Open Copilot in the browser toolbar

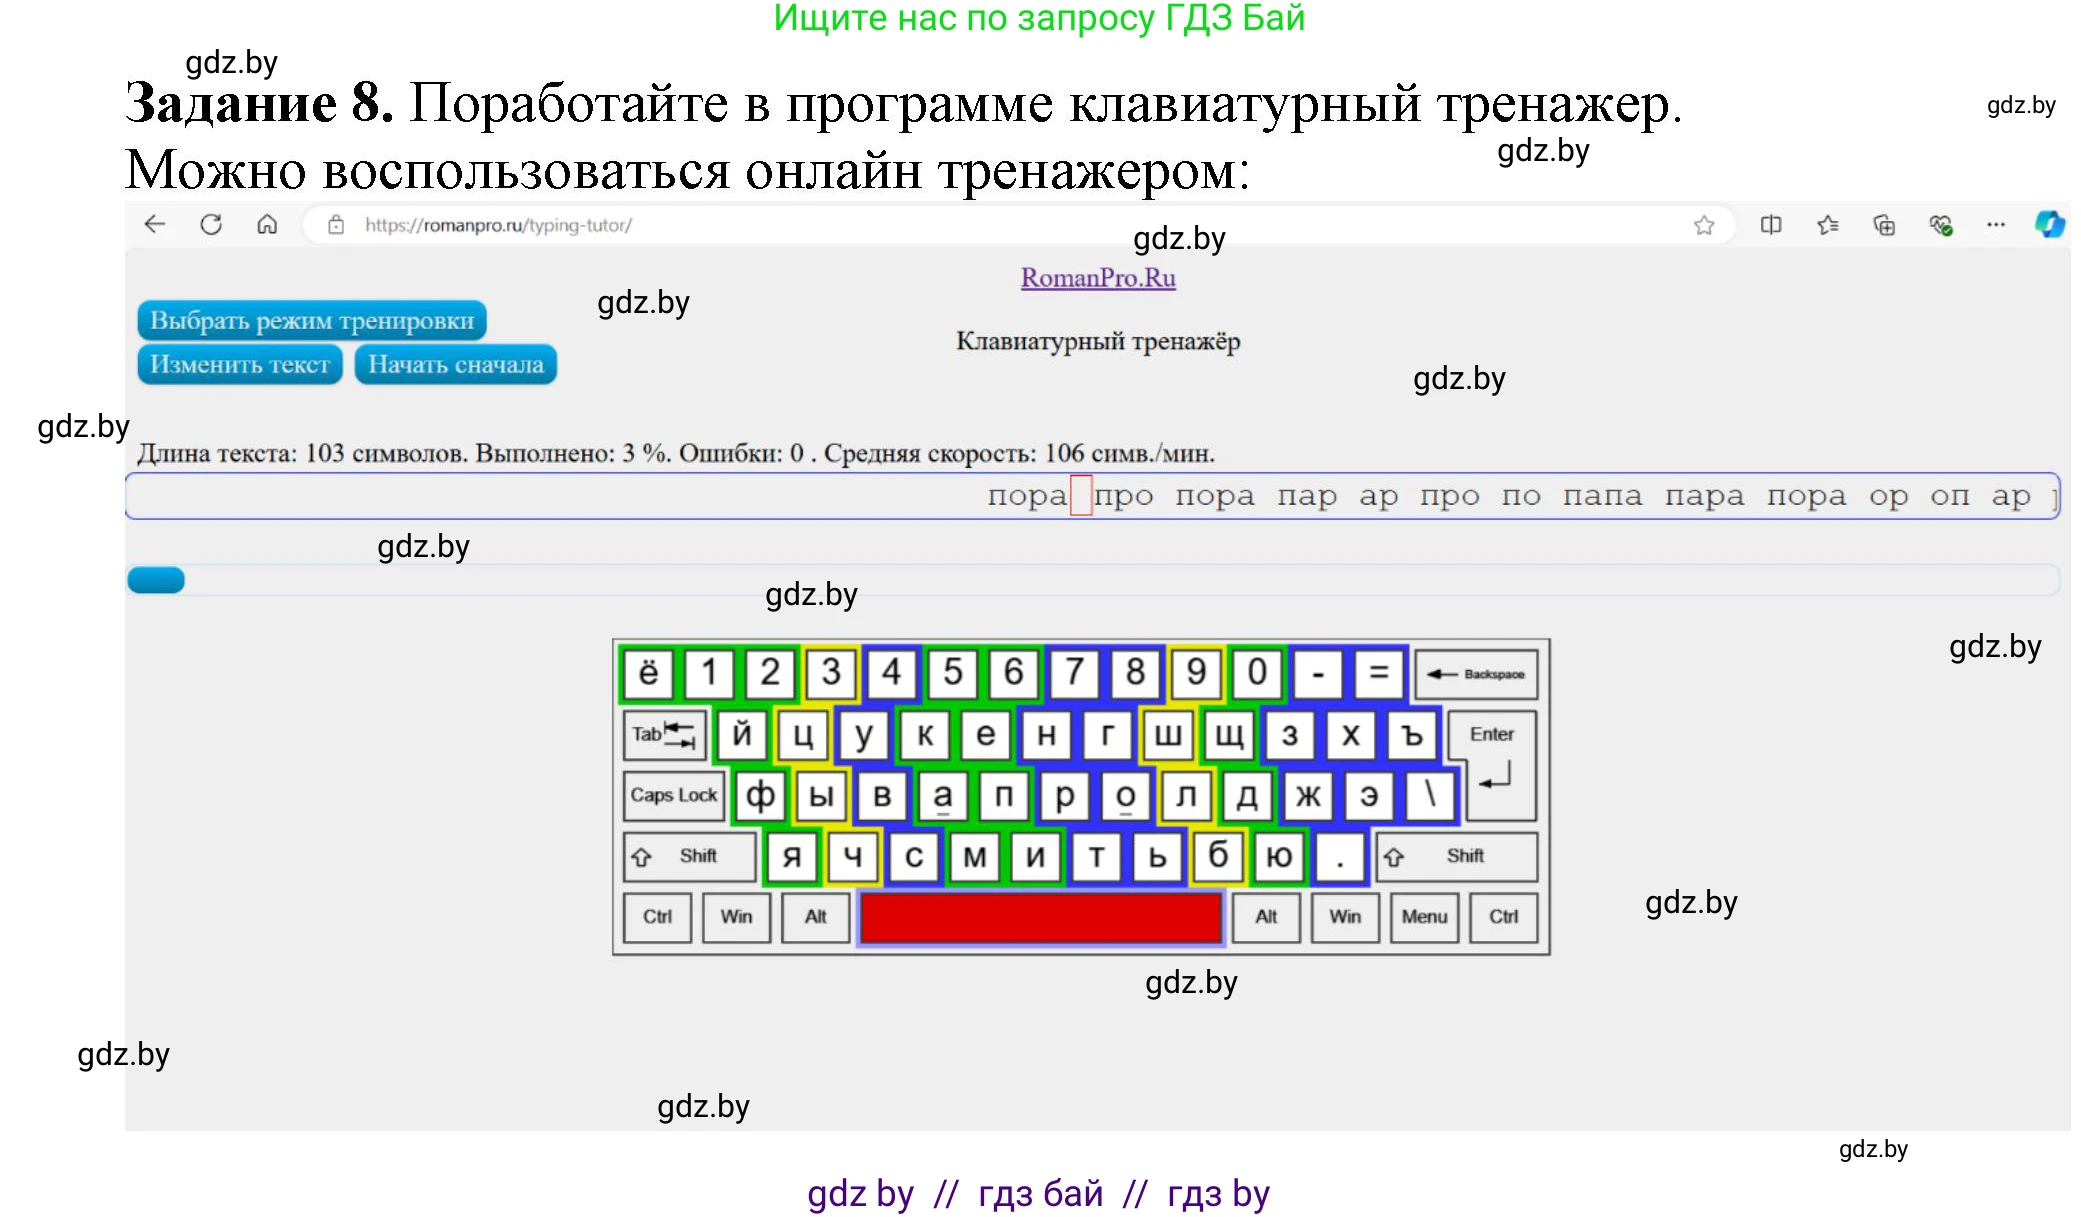2049,225
